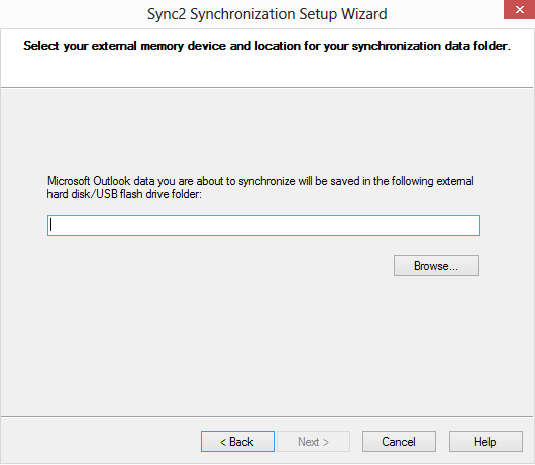Click the title bar area left of the title
535x465 pixels.
(72, 14)
